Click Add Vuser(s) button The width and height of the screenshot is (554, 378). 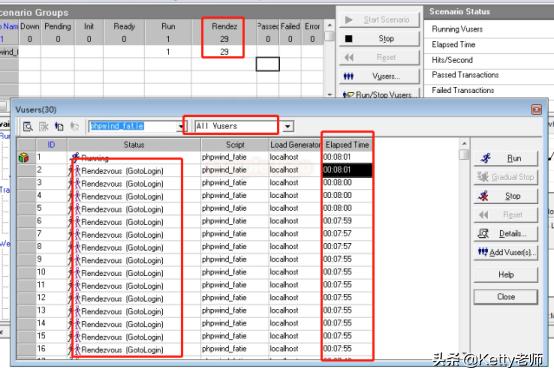click(x=506, y=252)
